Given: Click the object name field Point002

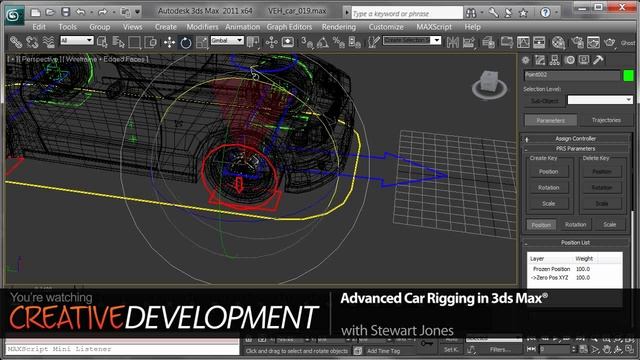Looking at the screenshot, I should [572, 75].
